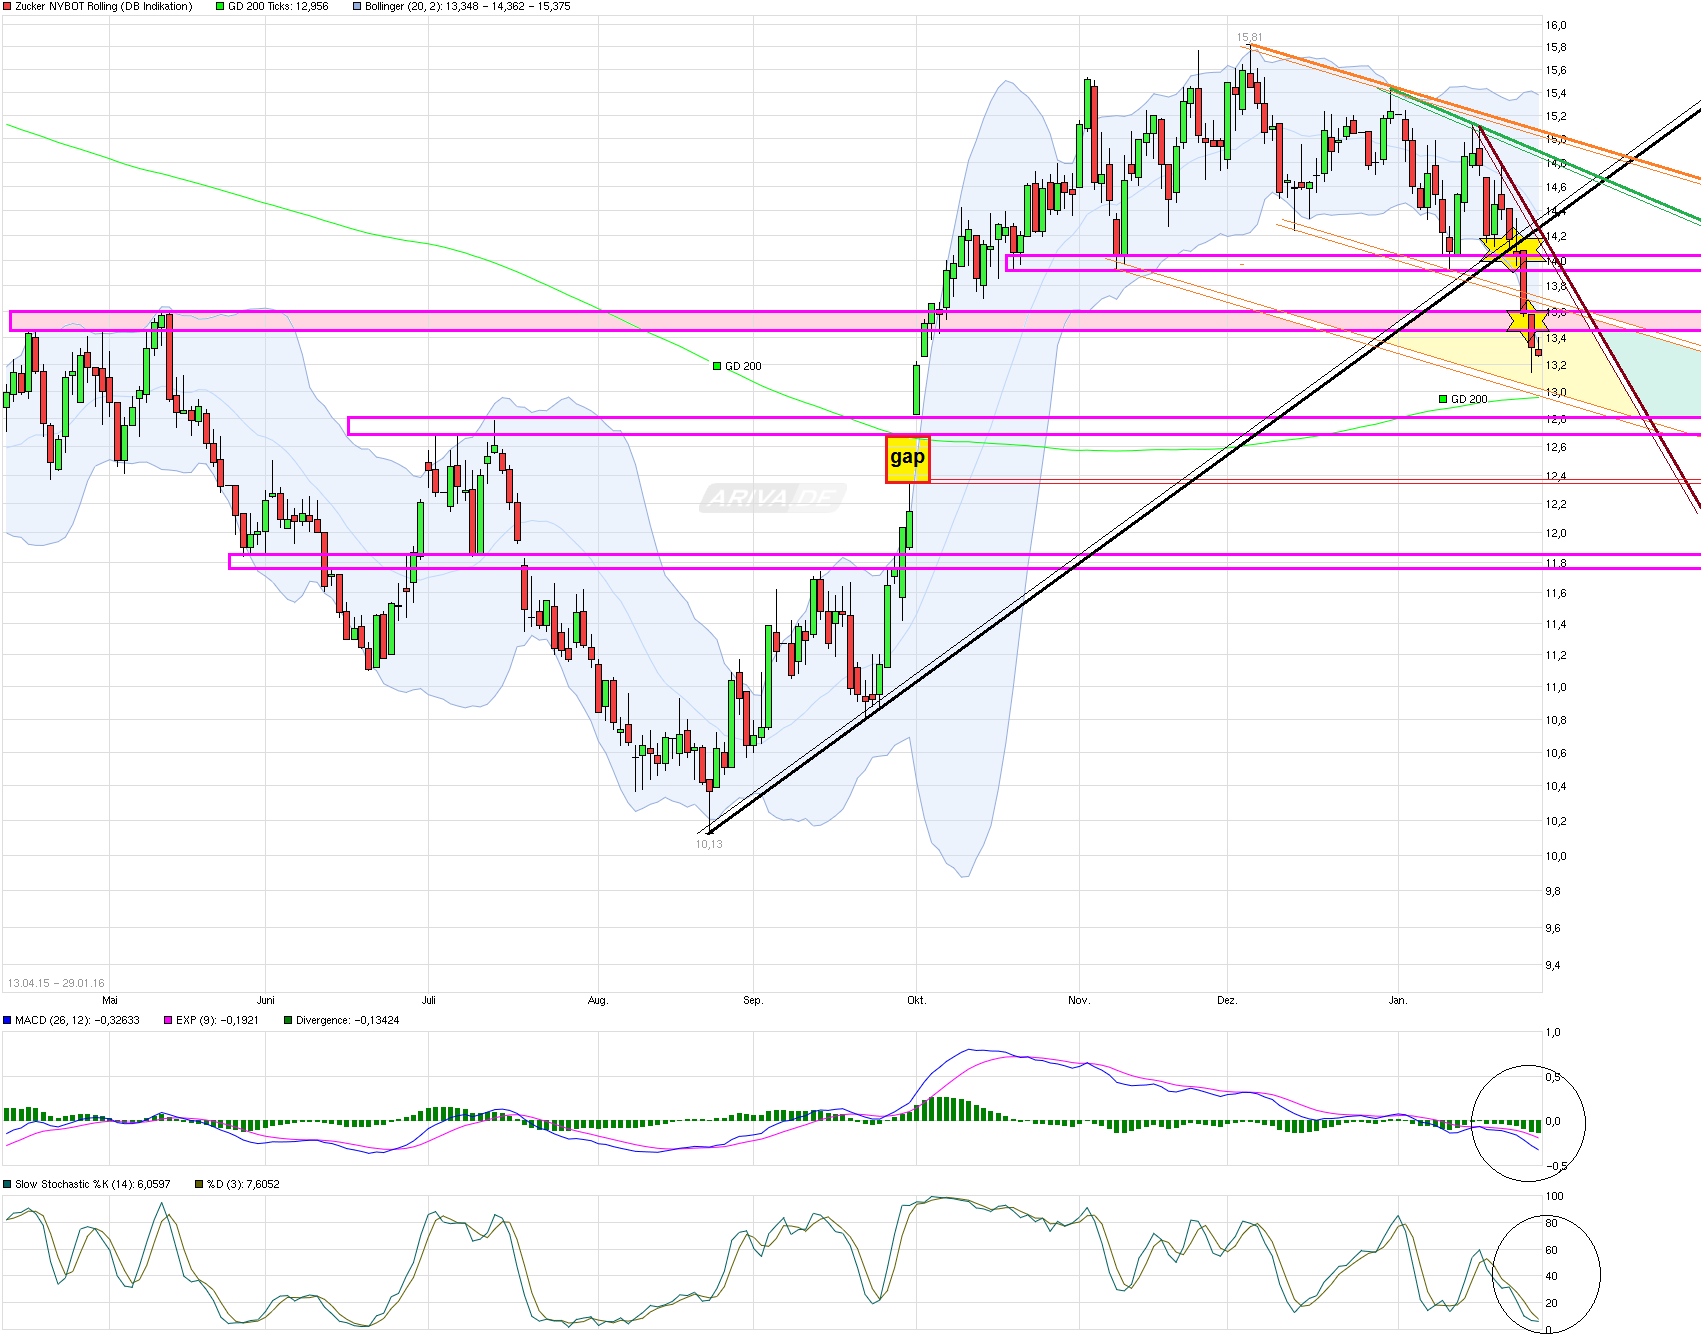Click the %D (3) legend label

(x=243, y=1184)
